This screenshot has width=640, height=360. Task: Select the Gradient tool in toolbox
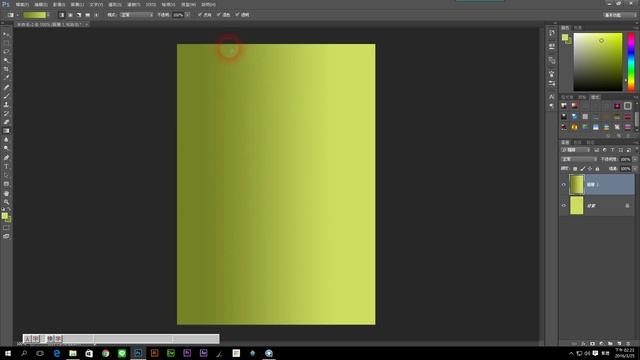[x=6, y=131]
